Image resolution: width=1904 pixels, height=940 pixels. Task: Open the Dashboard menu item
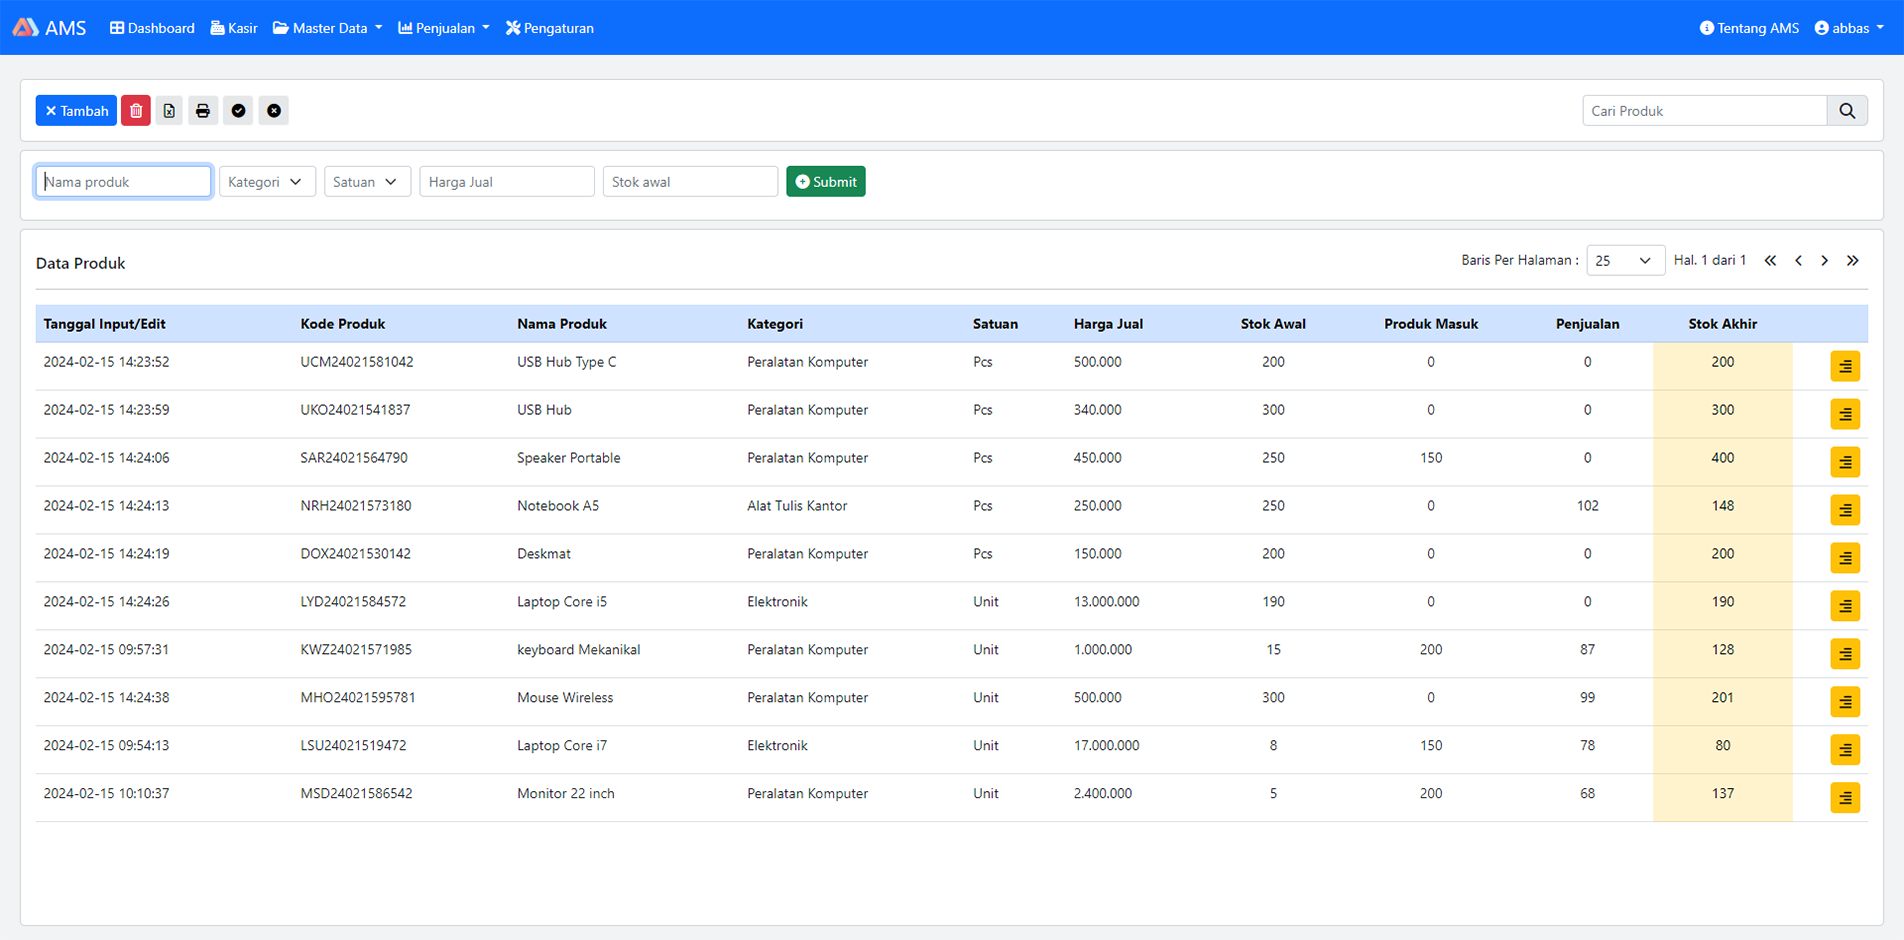(152, 28)
